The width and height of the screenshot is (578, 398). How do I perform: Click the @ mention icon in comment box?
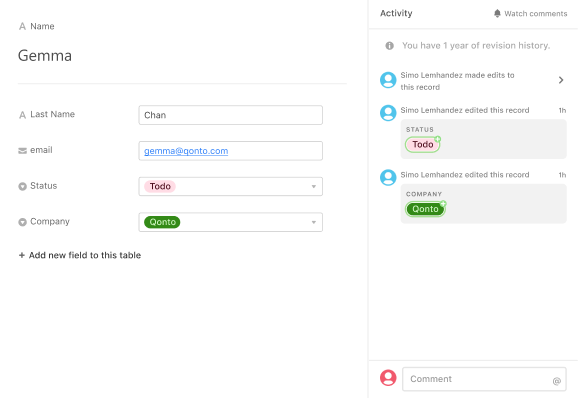[556, 381]
